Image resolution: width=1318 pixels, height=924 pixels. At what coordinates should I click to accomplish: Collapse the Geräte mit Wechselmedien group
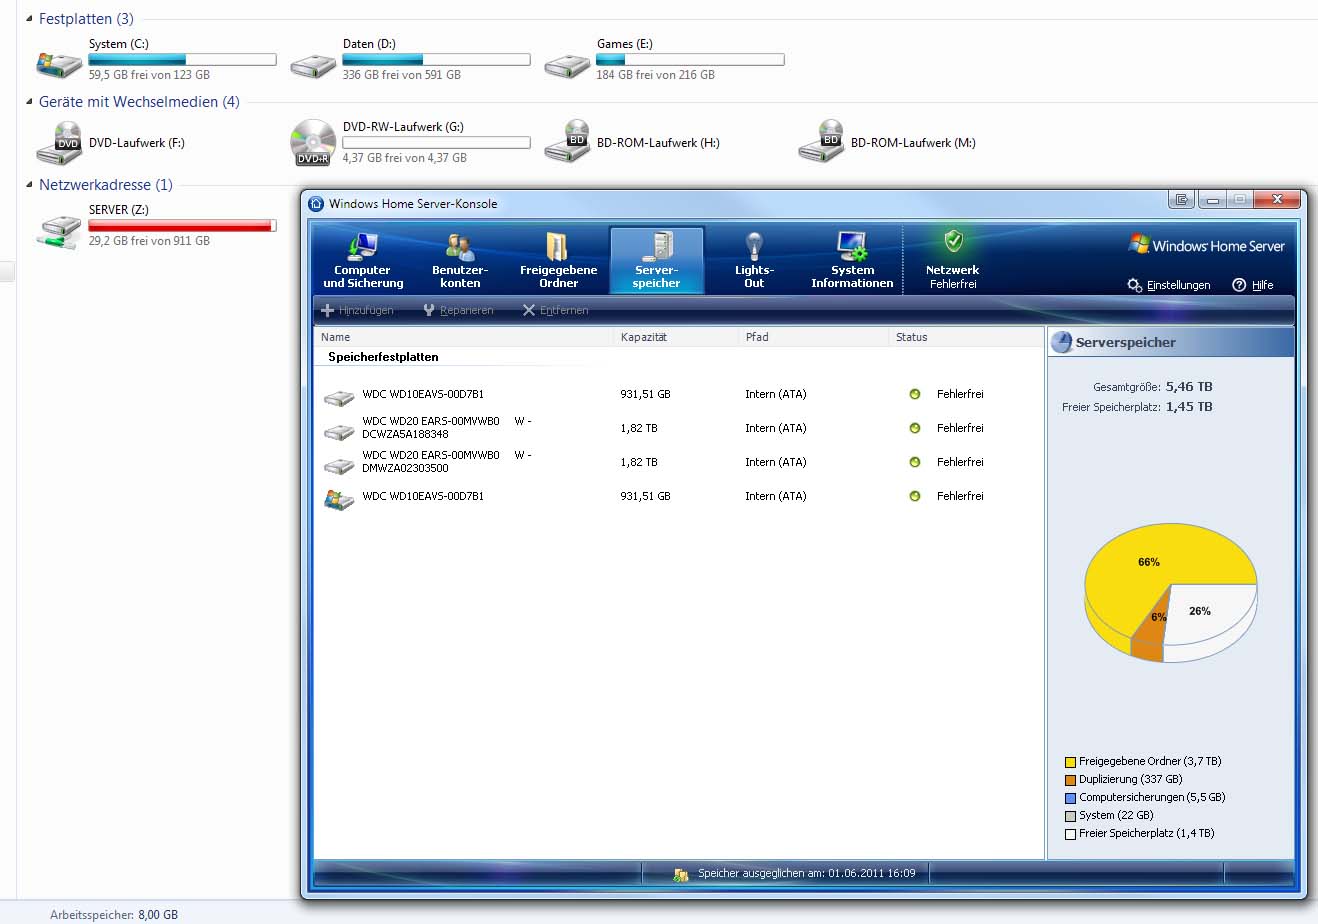coord(29,102)
